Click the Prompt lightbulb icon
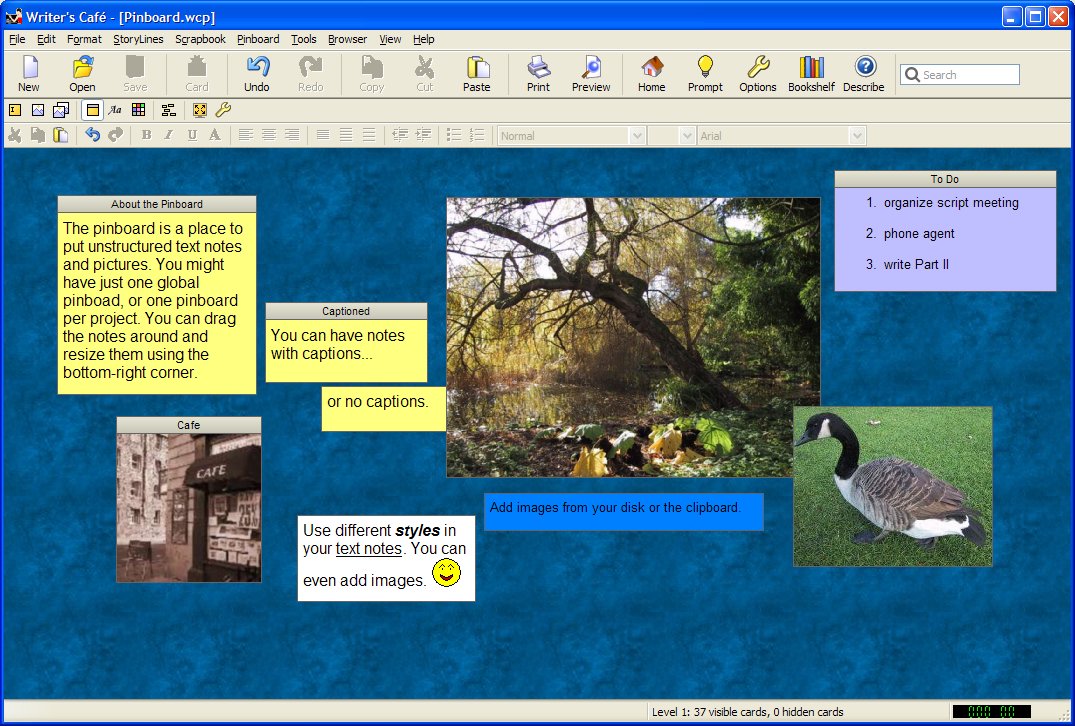Image resolution: width=1075 pixels, height=726 pixels. click(704, 73)
